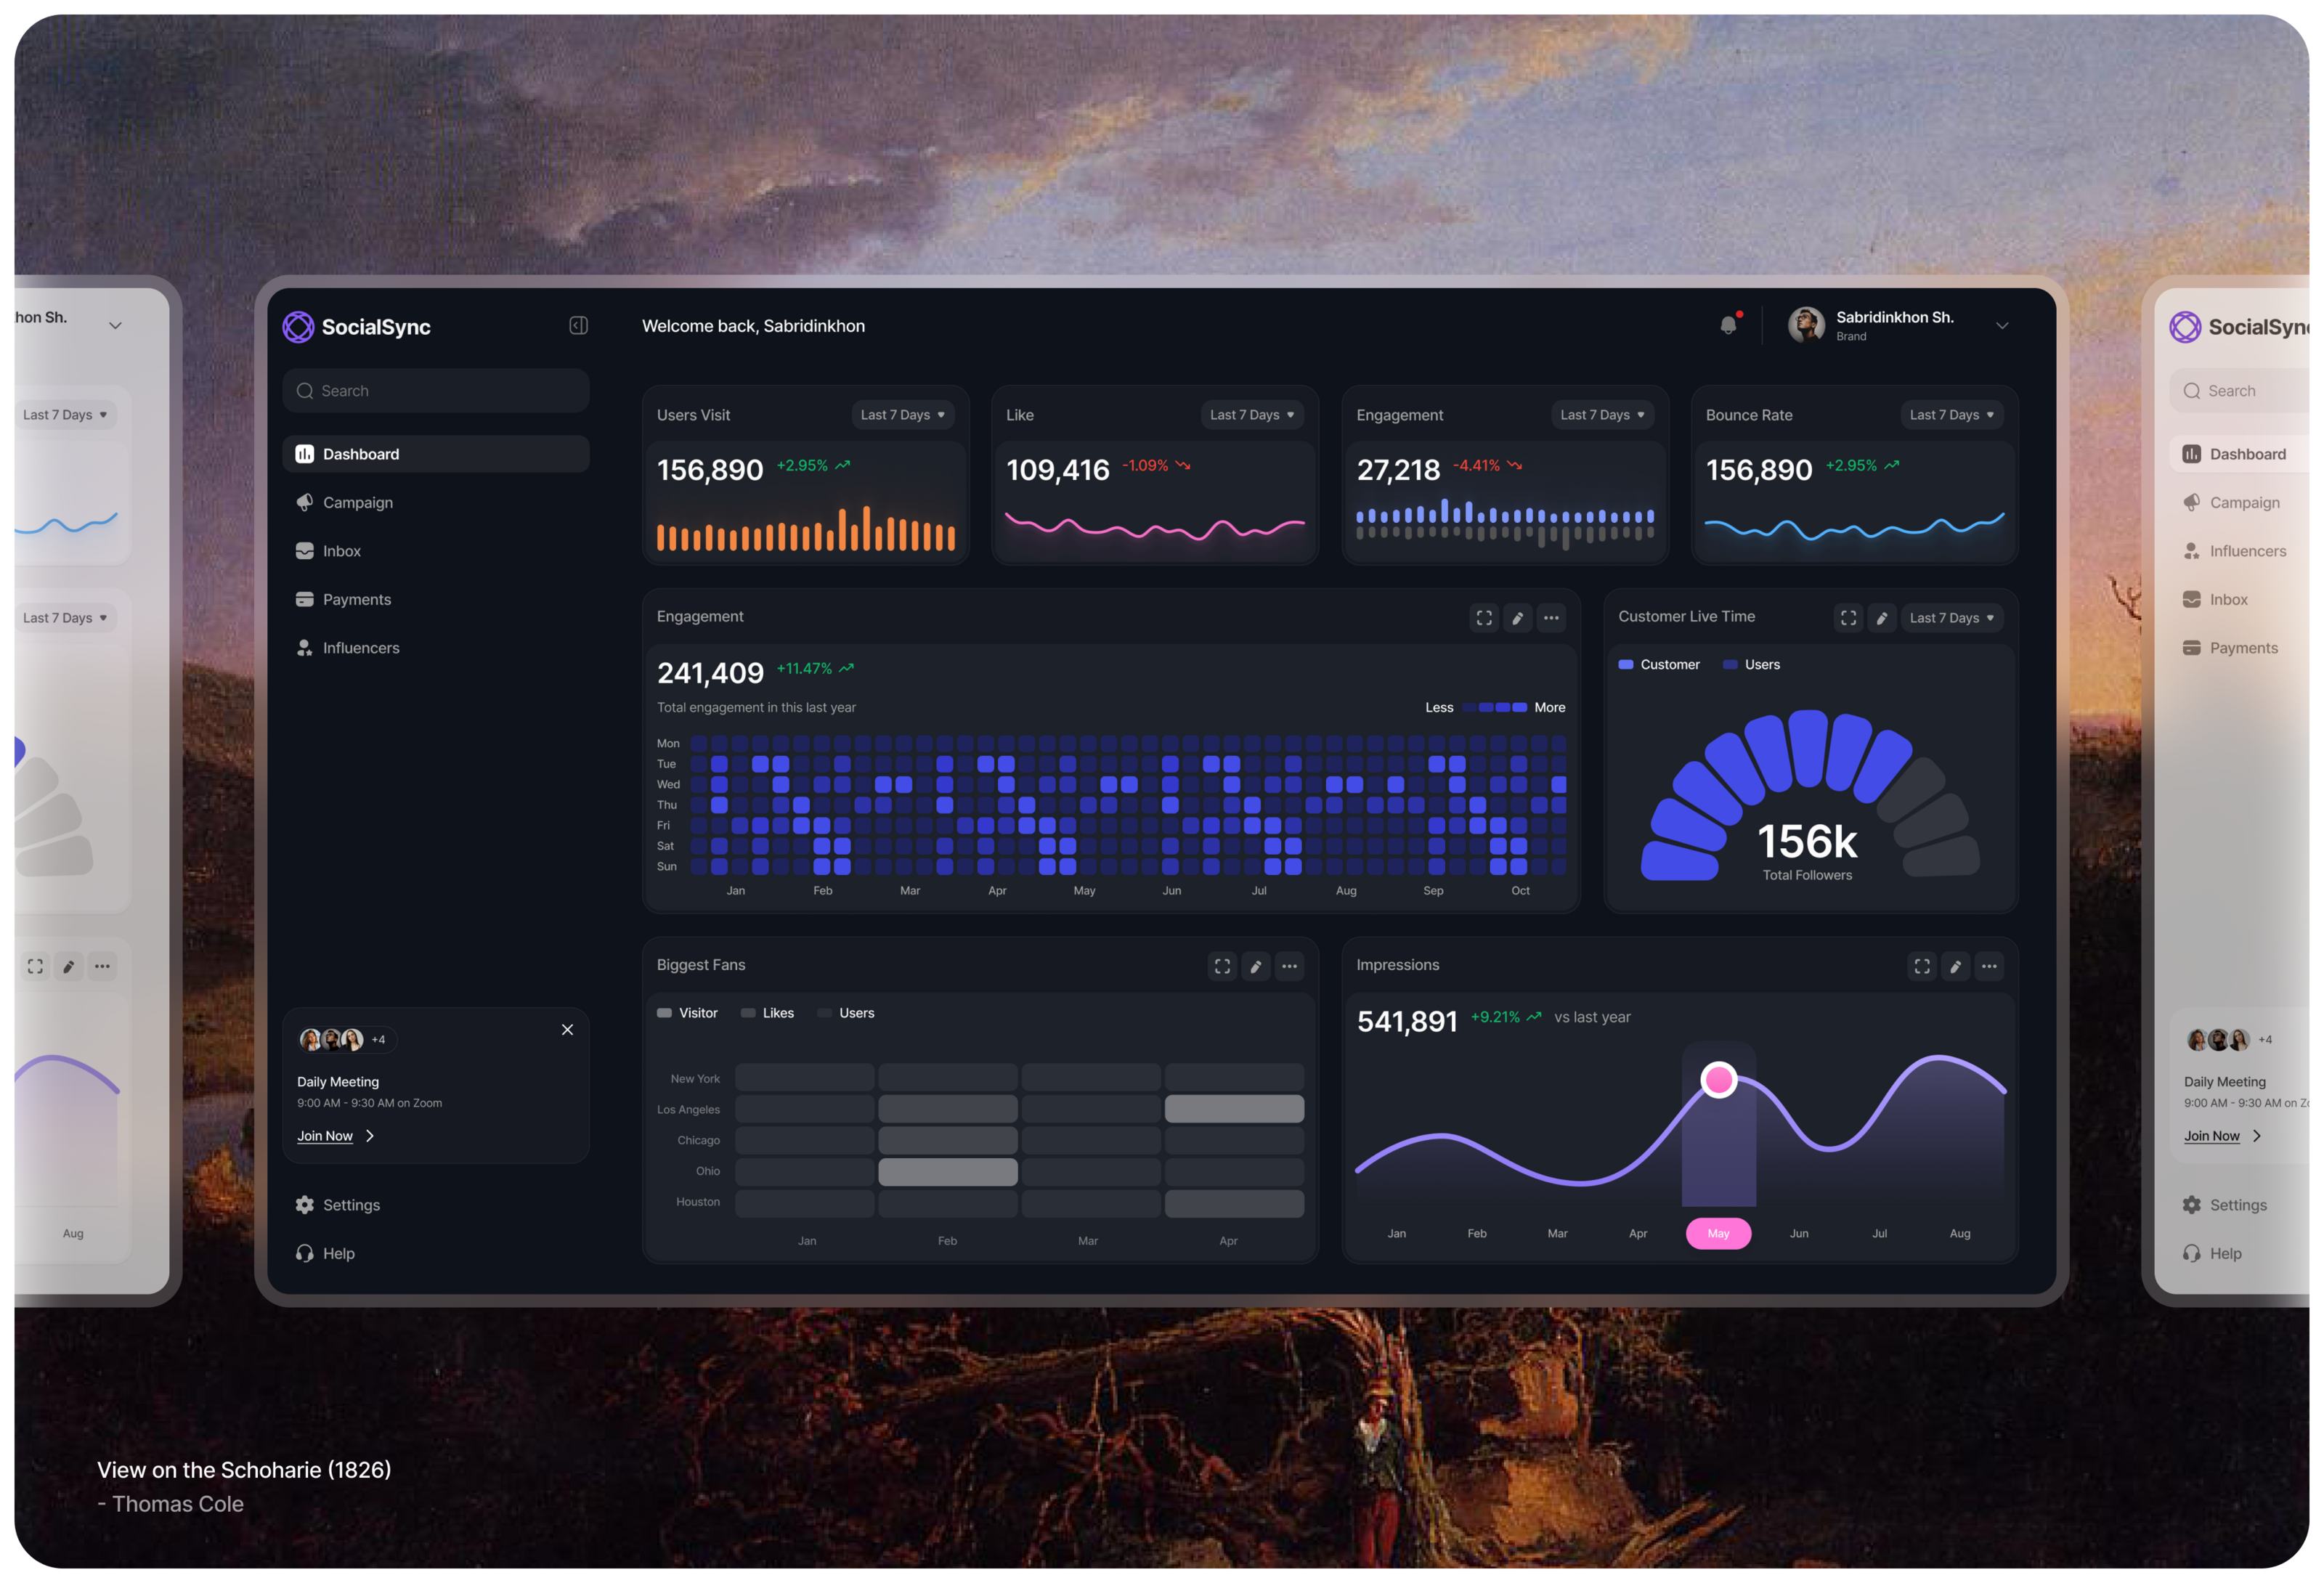This screenshot has width=2324, height=1583.
Task: Click the Join Now meeting link
Action: tap(325, 1136)
